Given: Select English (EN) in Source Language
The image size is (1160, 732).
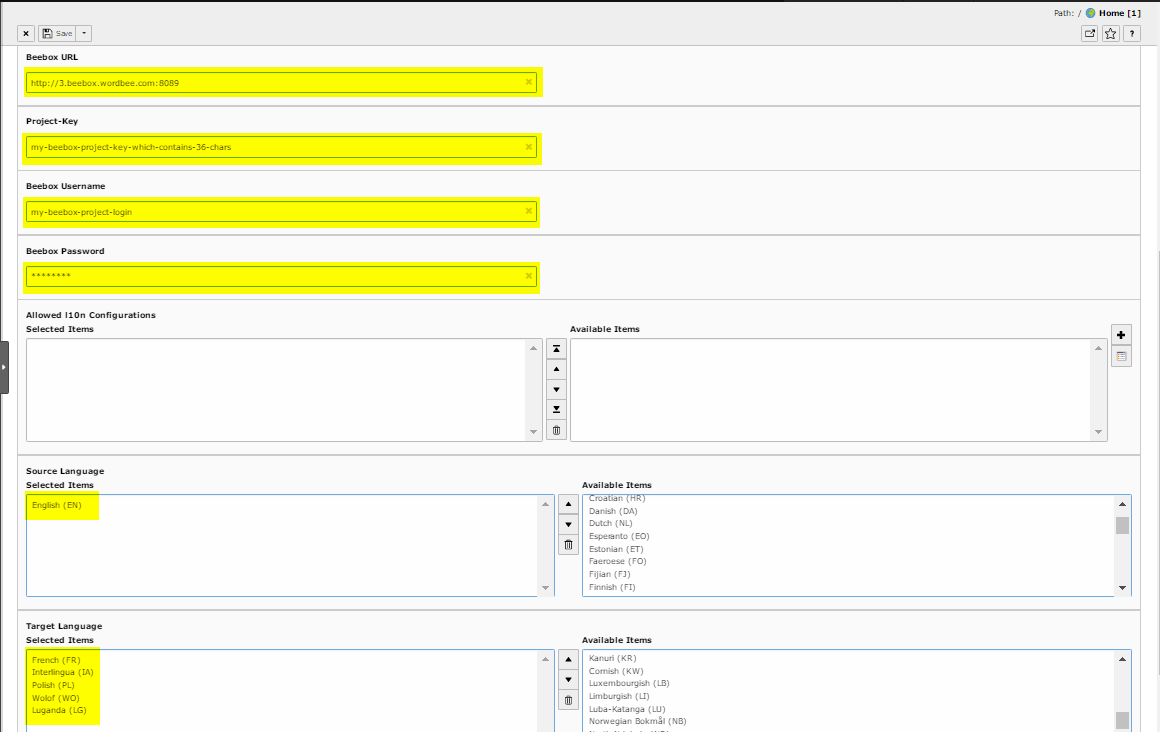Looking at the screenshot, I should click(56, 505).
